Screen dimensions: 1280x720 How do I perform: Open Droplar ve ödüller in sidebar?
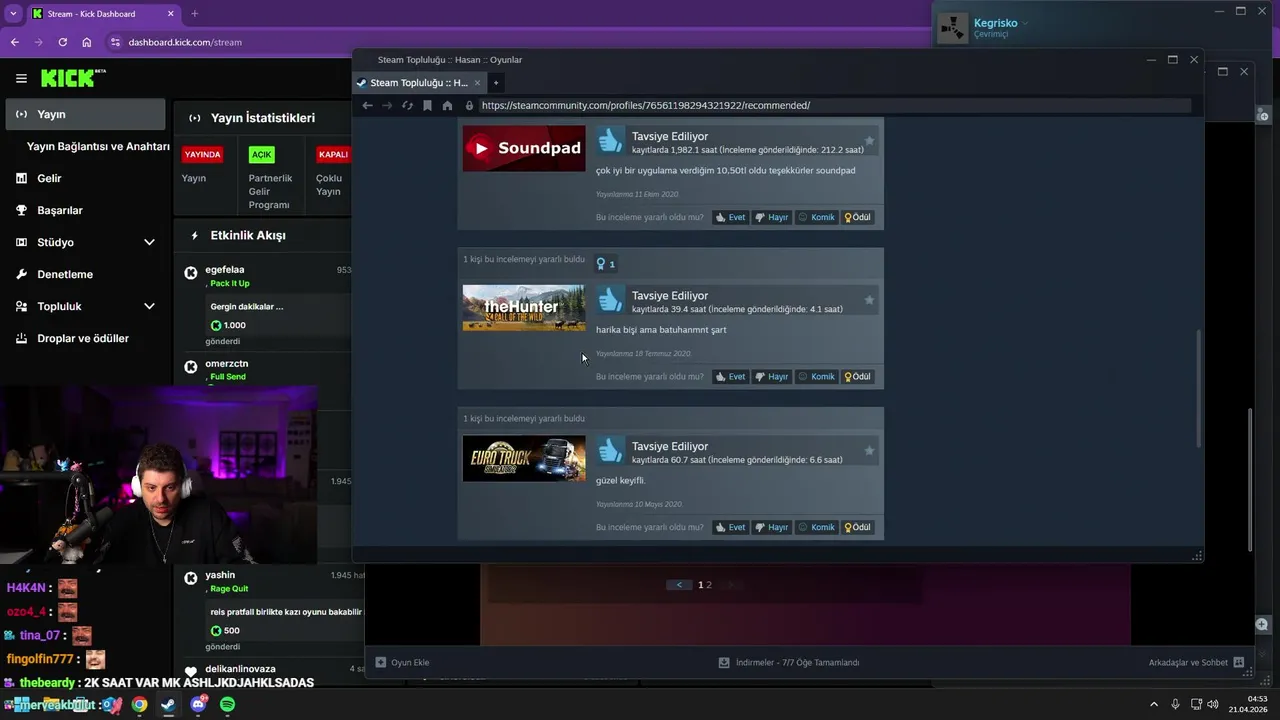85,338
